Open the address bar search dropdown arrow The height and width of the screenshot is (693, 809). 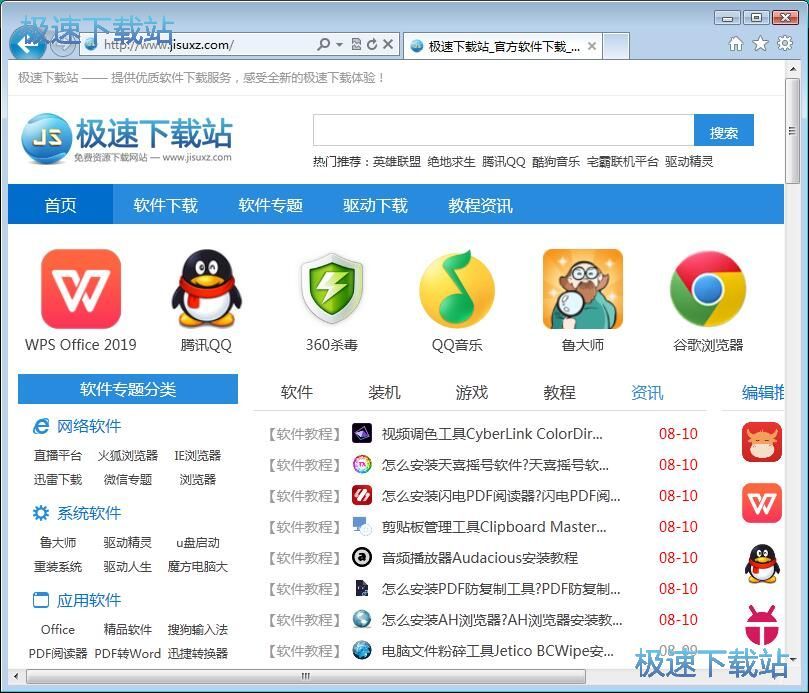339,45
